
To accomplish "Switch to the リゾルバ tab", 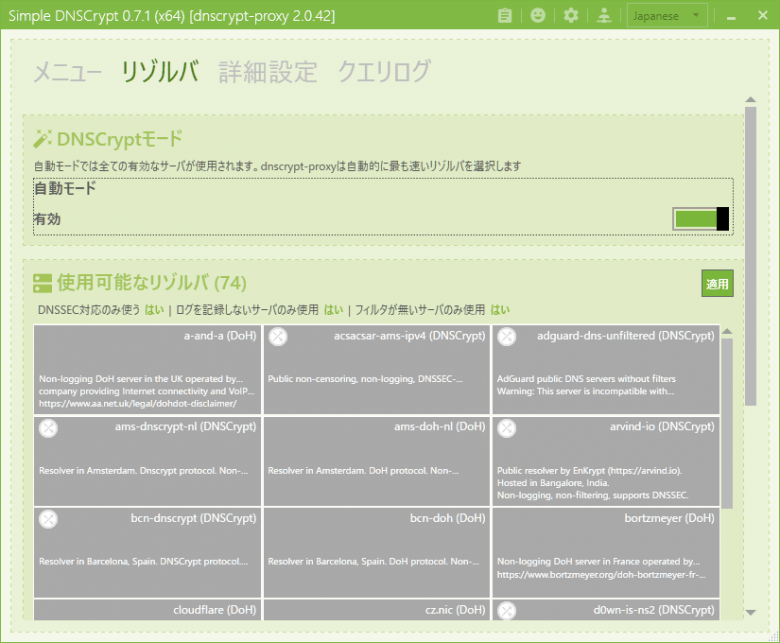I will [160, 72].
